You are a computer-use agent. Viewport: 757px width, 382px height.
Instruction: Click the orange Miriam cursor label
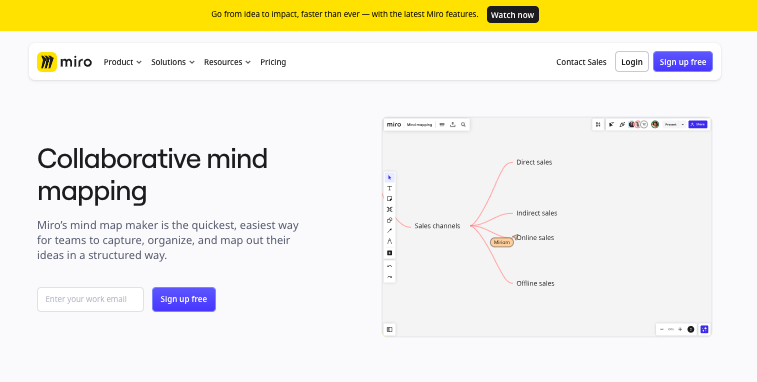click(502, 242)
